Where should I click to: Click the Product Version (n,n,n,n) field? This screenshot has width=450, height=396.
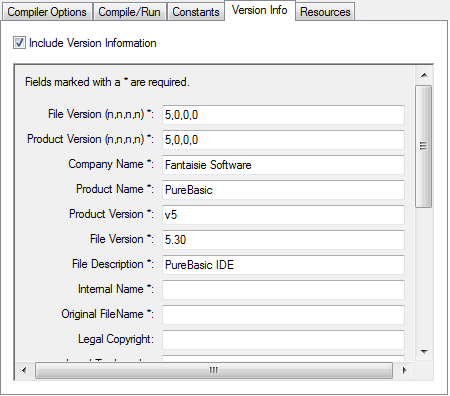coord(283,140)
